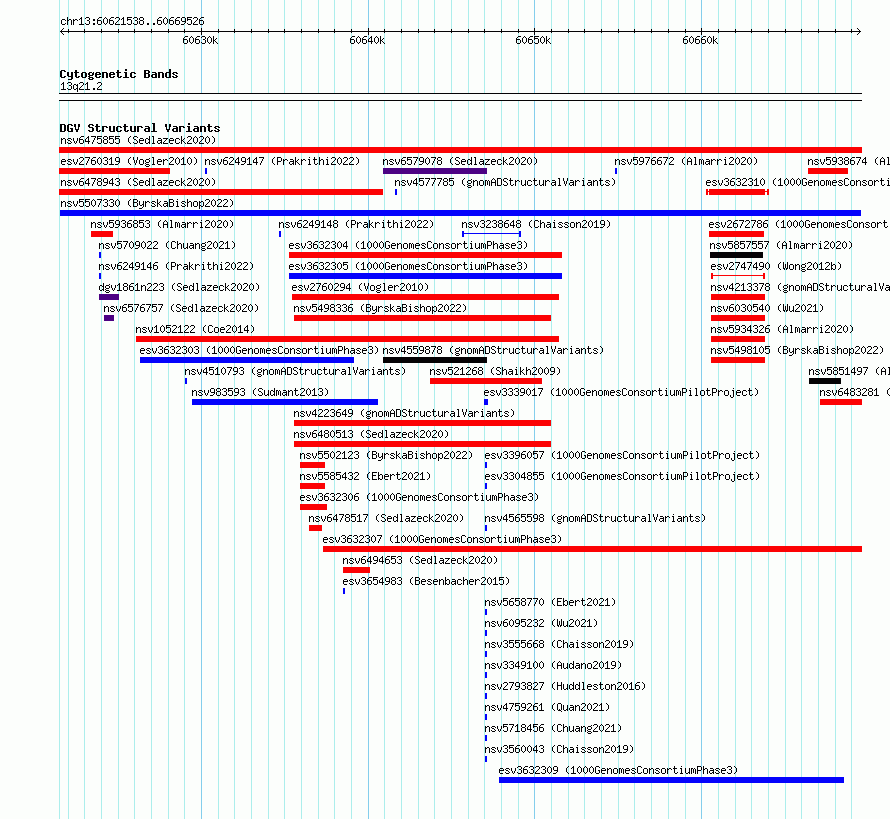Open nsv4759261 (Quan2021) variant
The height and width of the screenshot is (819, 890).
tap(548, 707)
